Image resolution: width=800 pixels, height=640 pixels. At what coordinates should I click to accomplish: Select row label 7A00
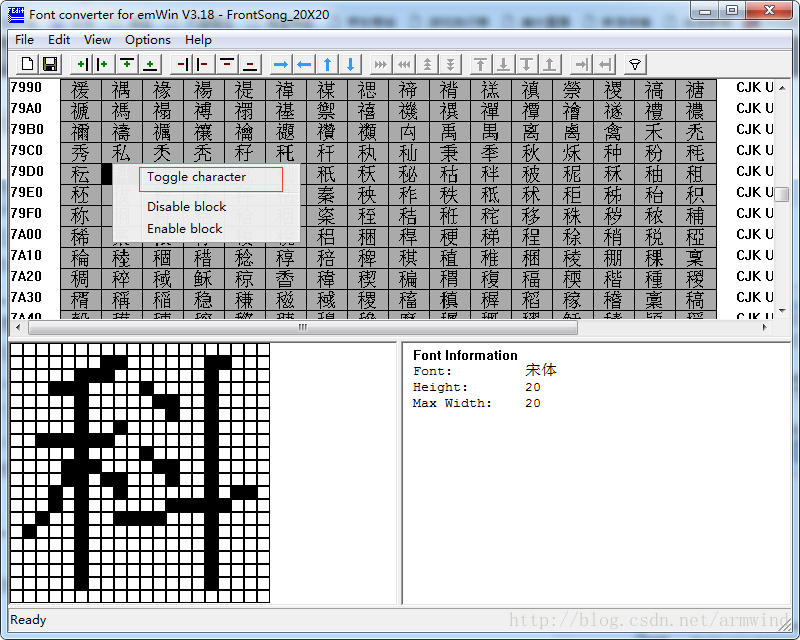[x=26, y=234]
